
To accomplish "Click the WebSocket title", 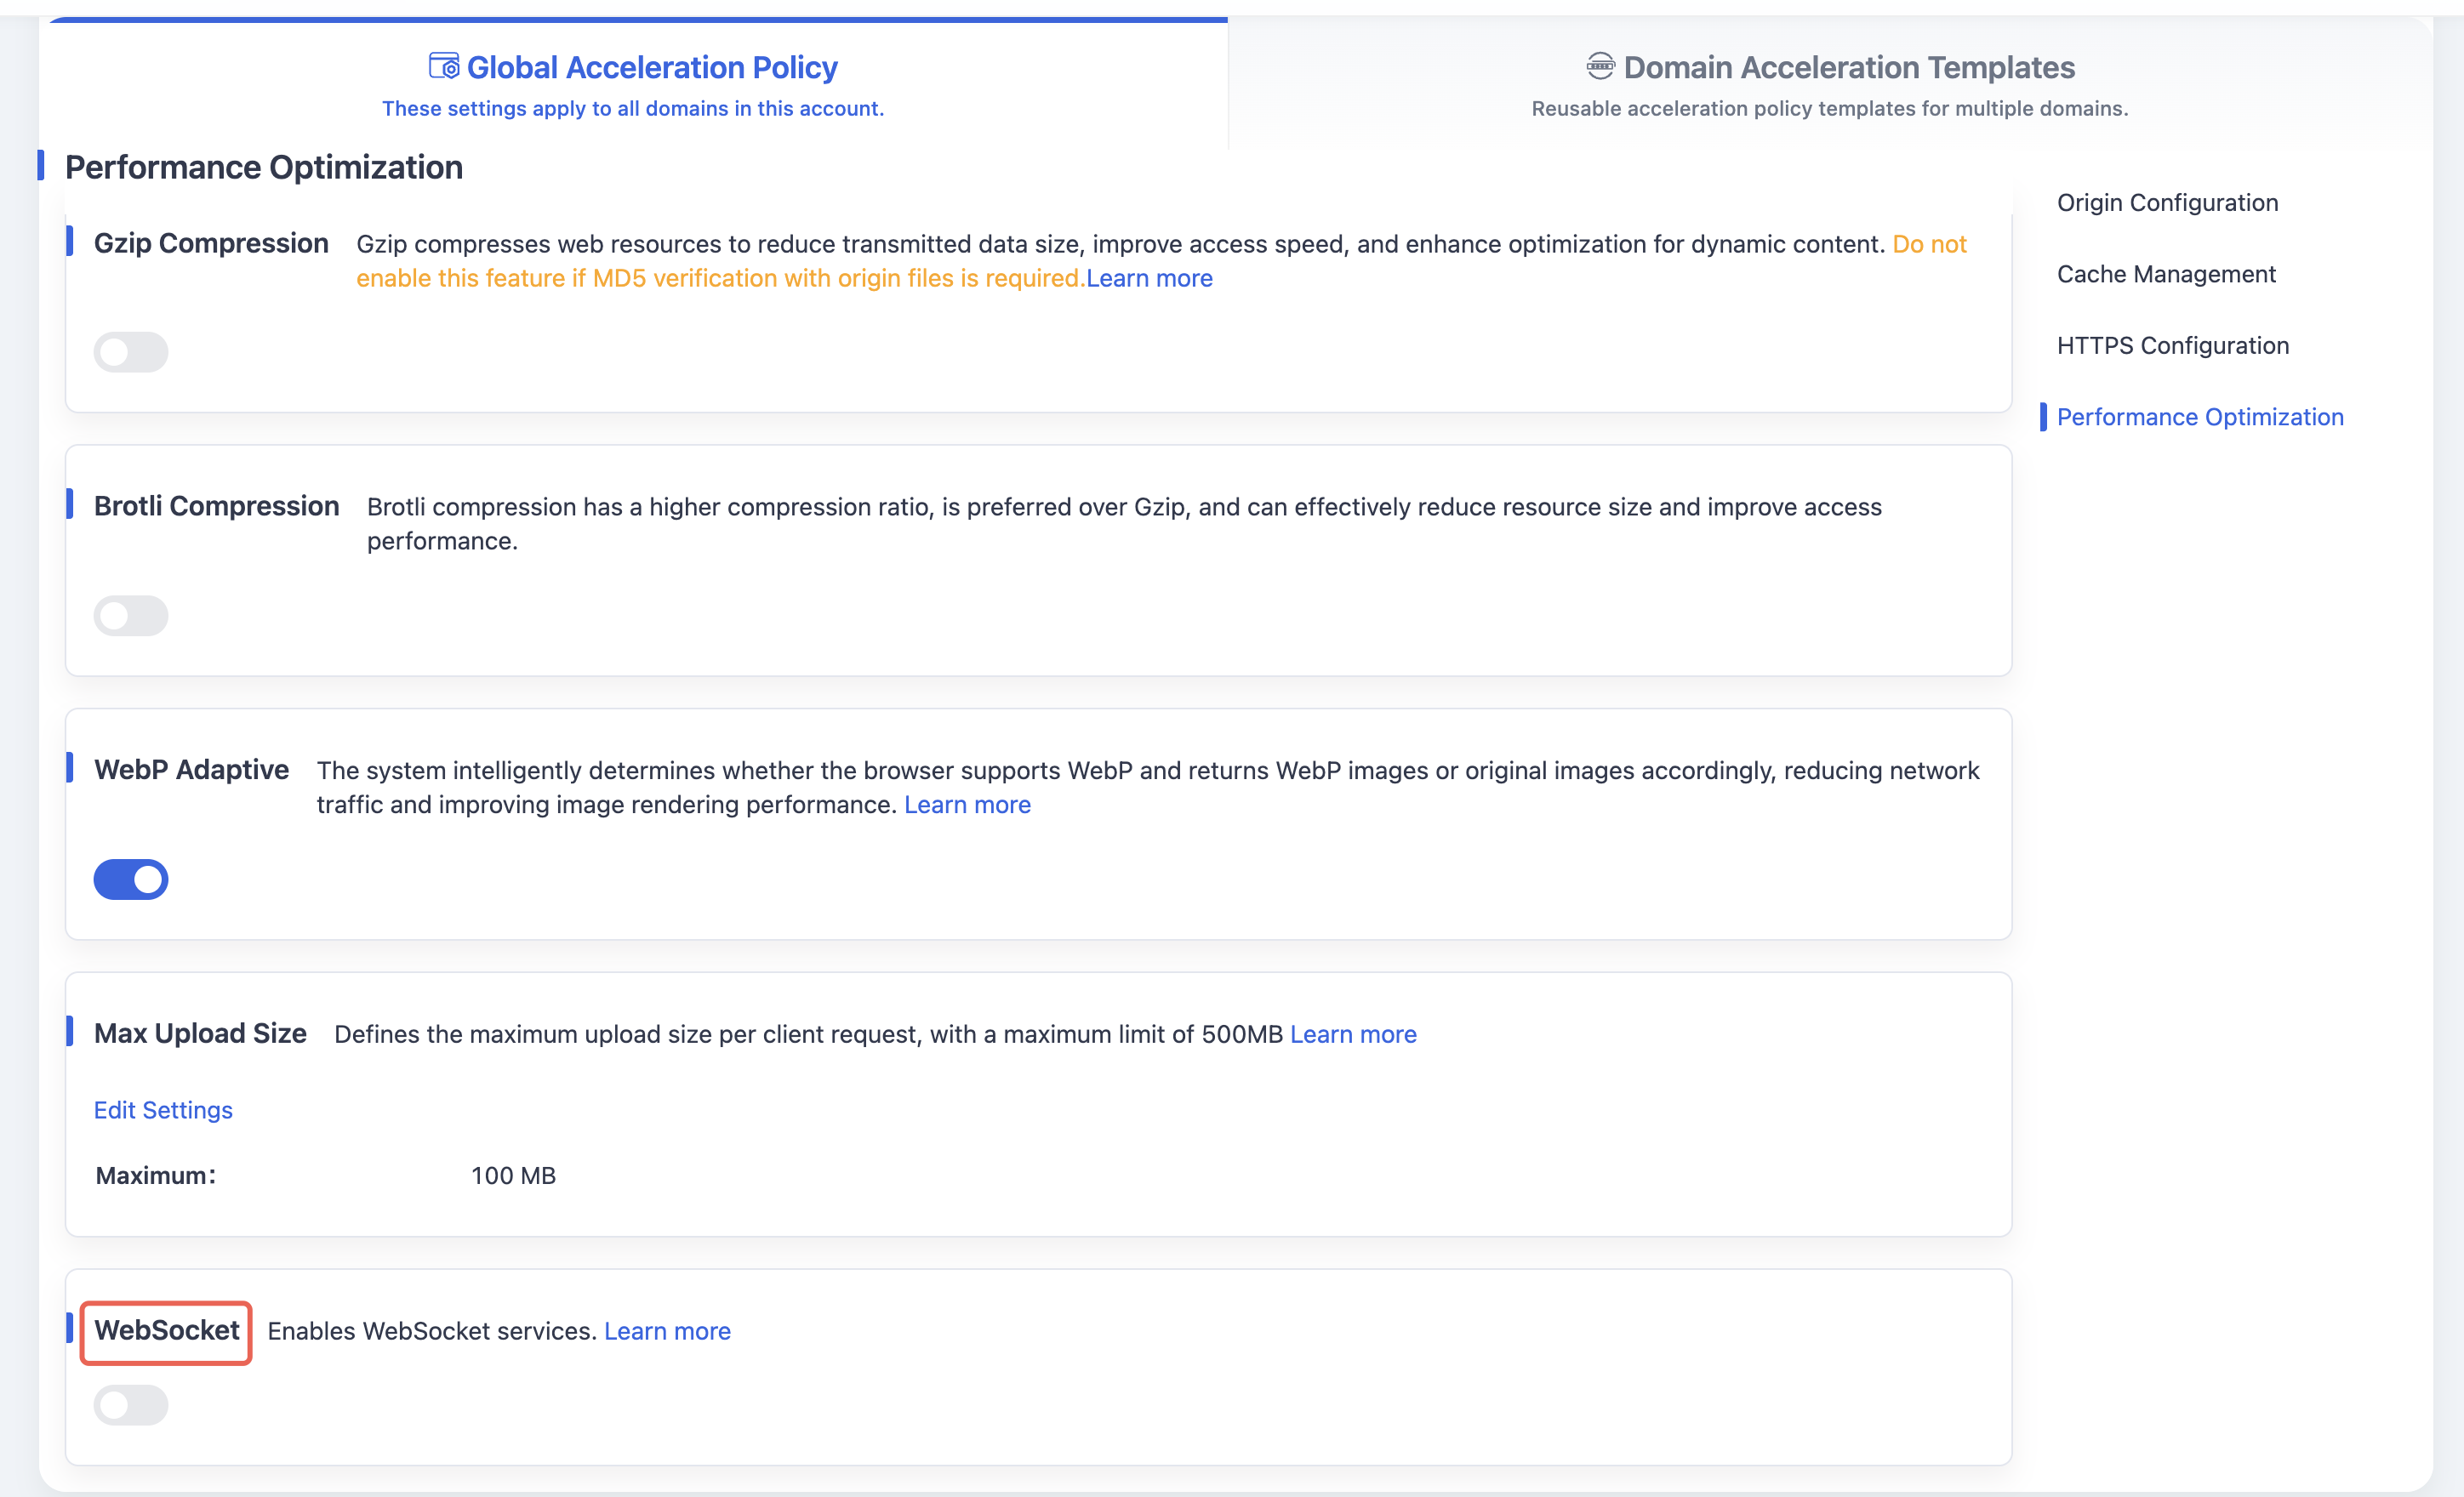I will tap(167, 1330).
